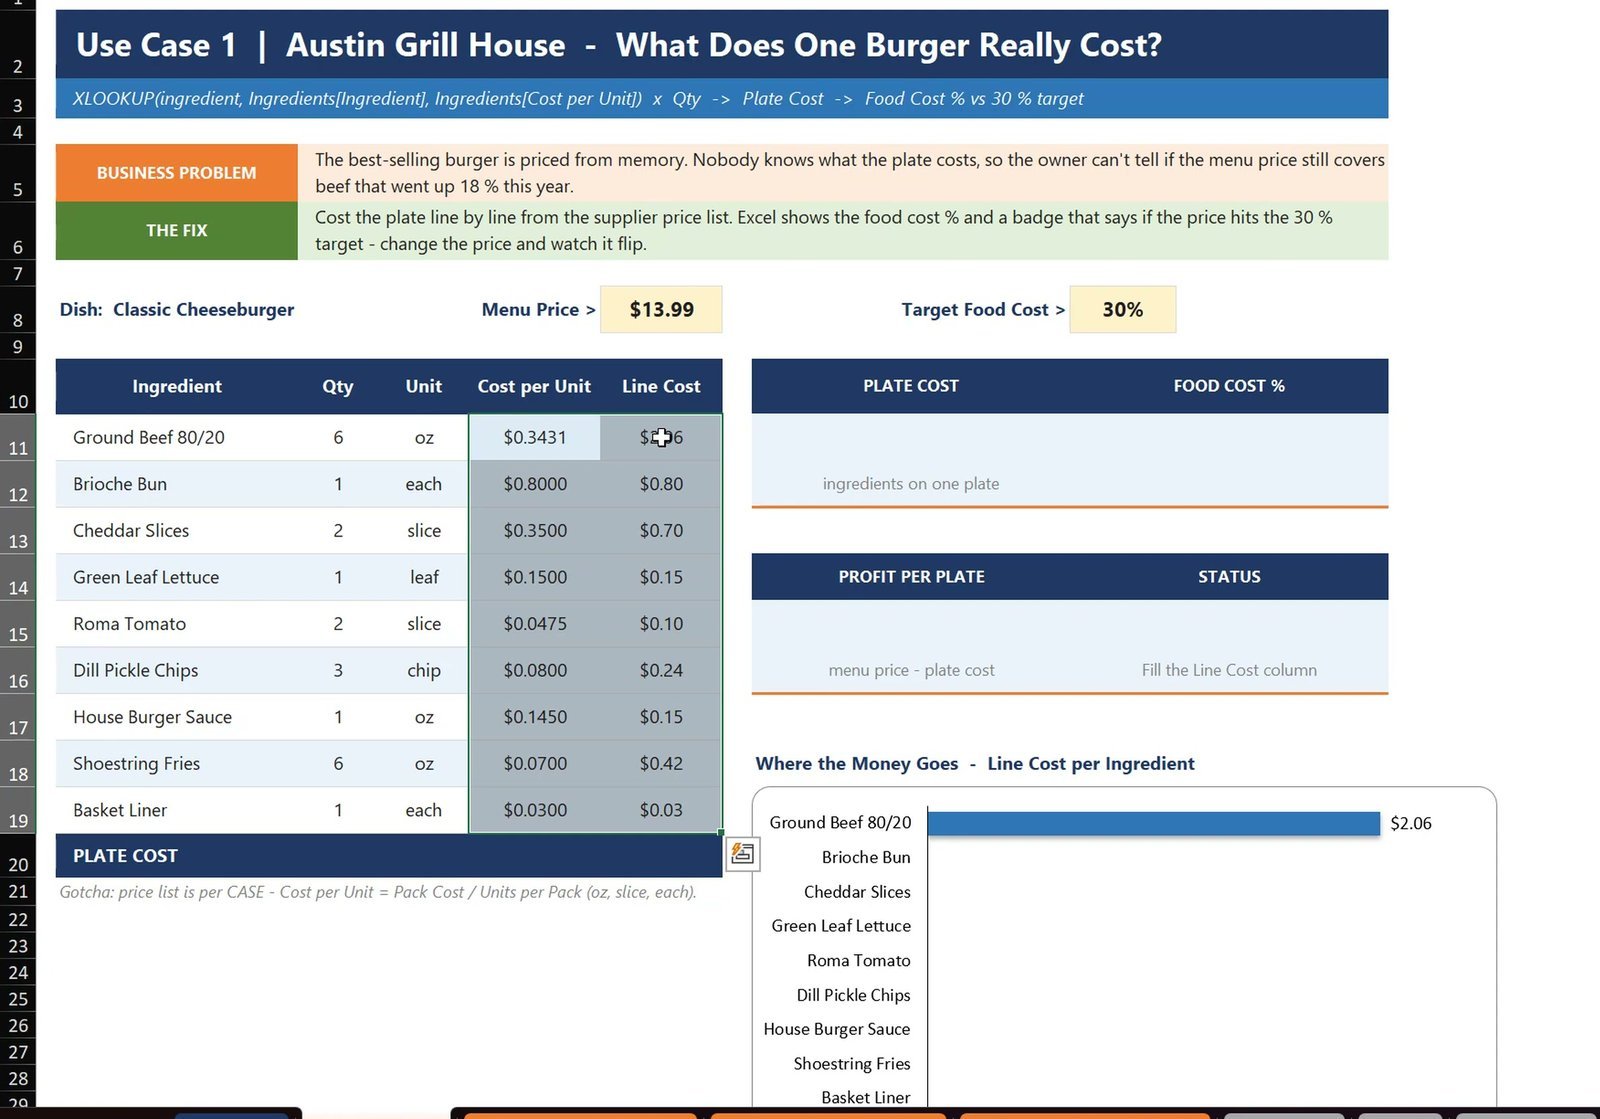Select the Qty cell for Dill Pickle Chips
The height and width of the screenshot is (1119, 1600).
(338, 671)
